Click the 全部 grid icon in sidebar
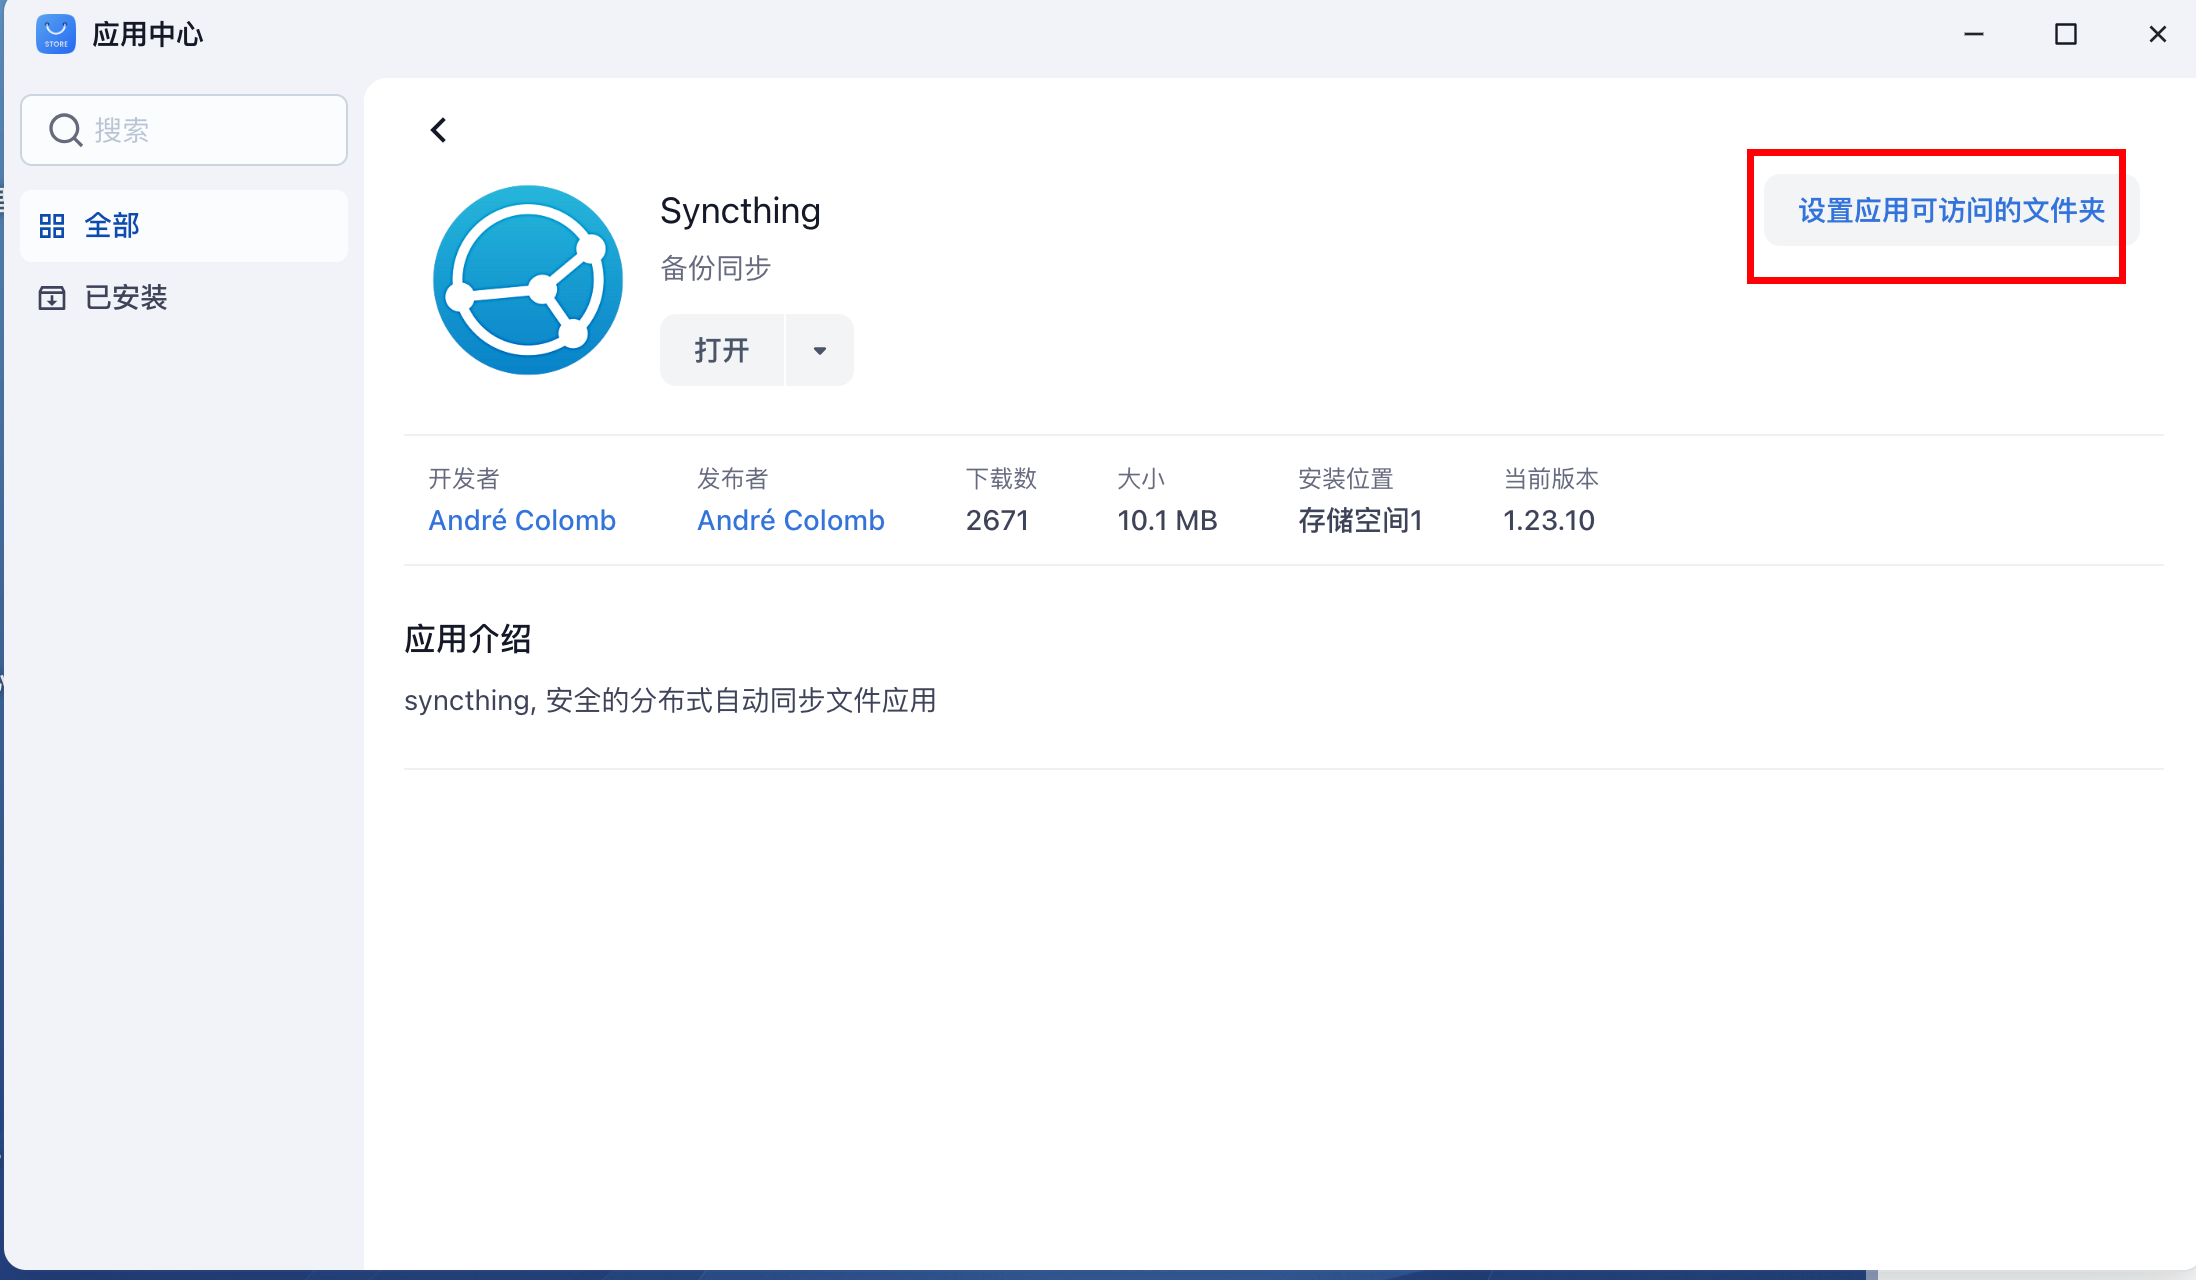Viewport: 2196px width, 1280px height. pos(52,226)
